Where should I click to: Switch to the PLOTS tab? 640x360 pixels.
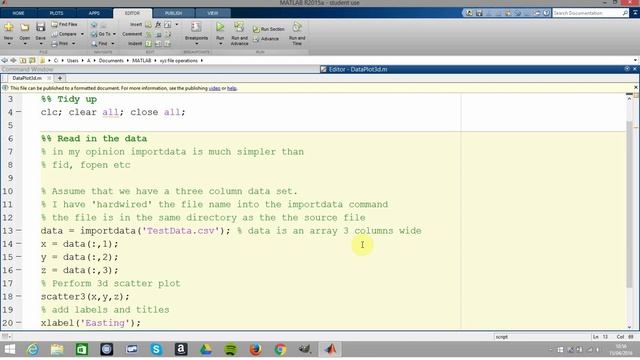tap(56, 13)
